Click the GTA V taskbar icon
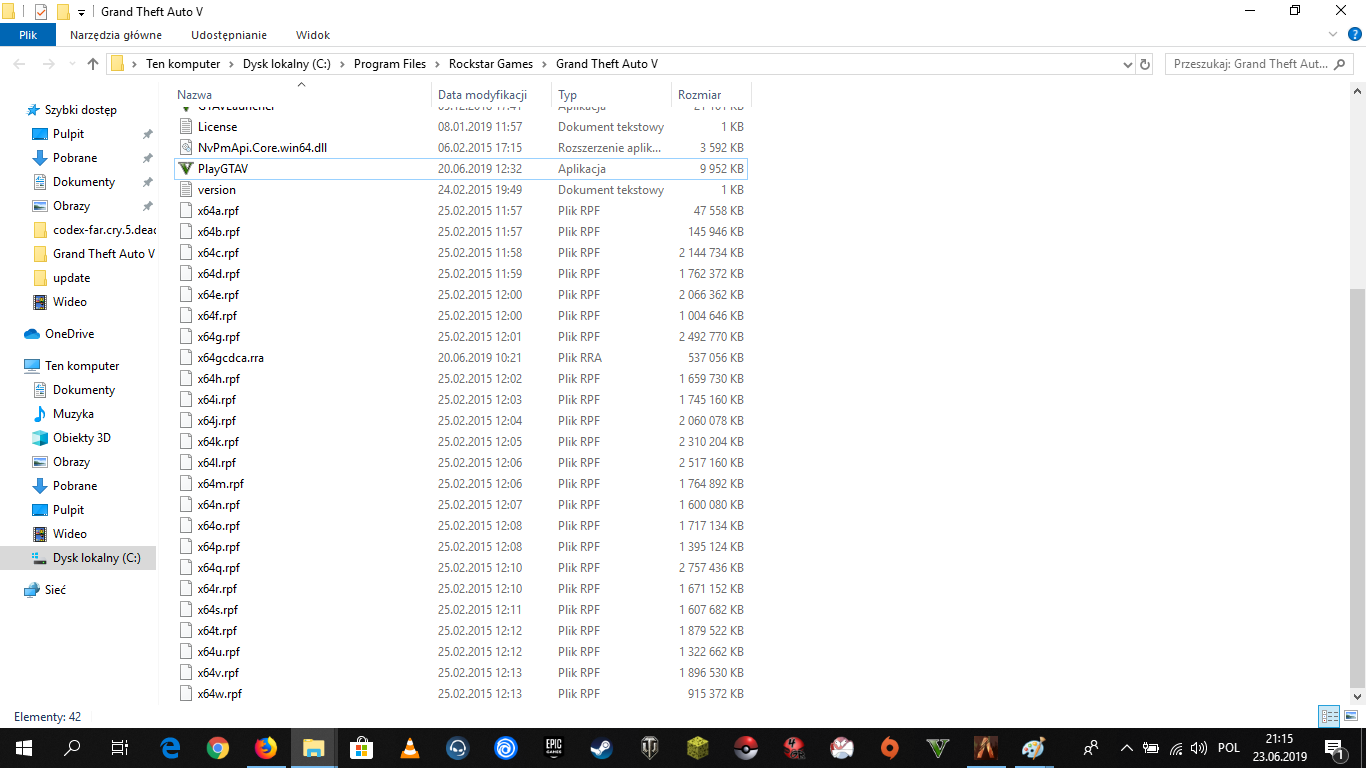The width and height of the screenshot is (1366, 768). [938, 747]
